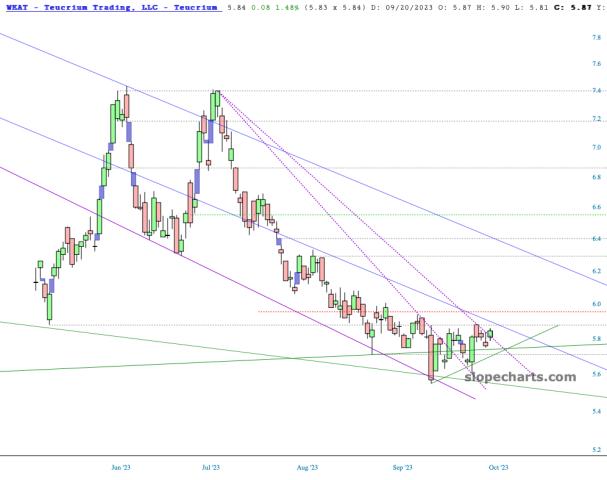Select the Oct '23 date axis label
Screen dimensions: 607x480
tap(498, 466)
